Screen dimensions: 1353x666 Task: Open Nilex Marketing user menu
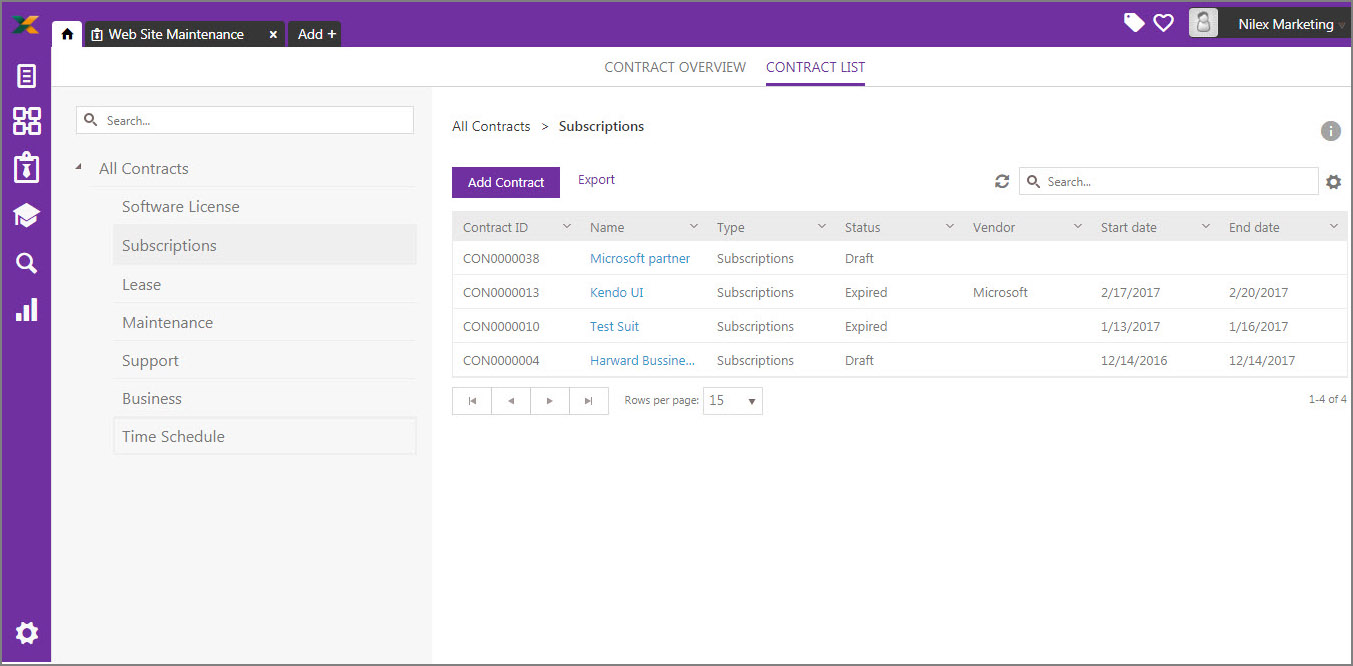(x=1286, y=24)
